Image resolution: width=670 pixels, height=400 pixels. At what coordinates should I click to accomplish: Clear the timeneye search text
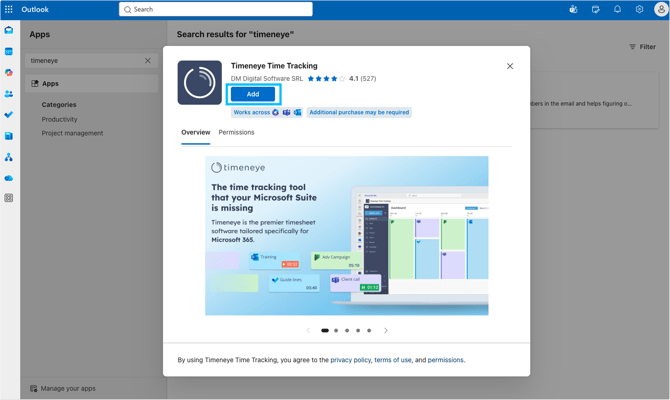click(148, 61)
